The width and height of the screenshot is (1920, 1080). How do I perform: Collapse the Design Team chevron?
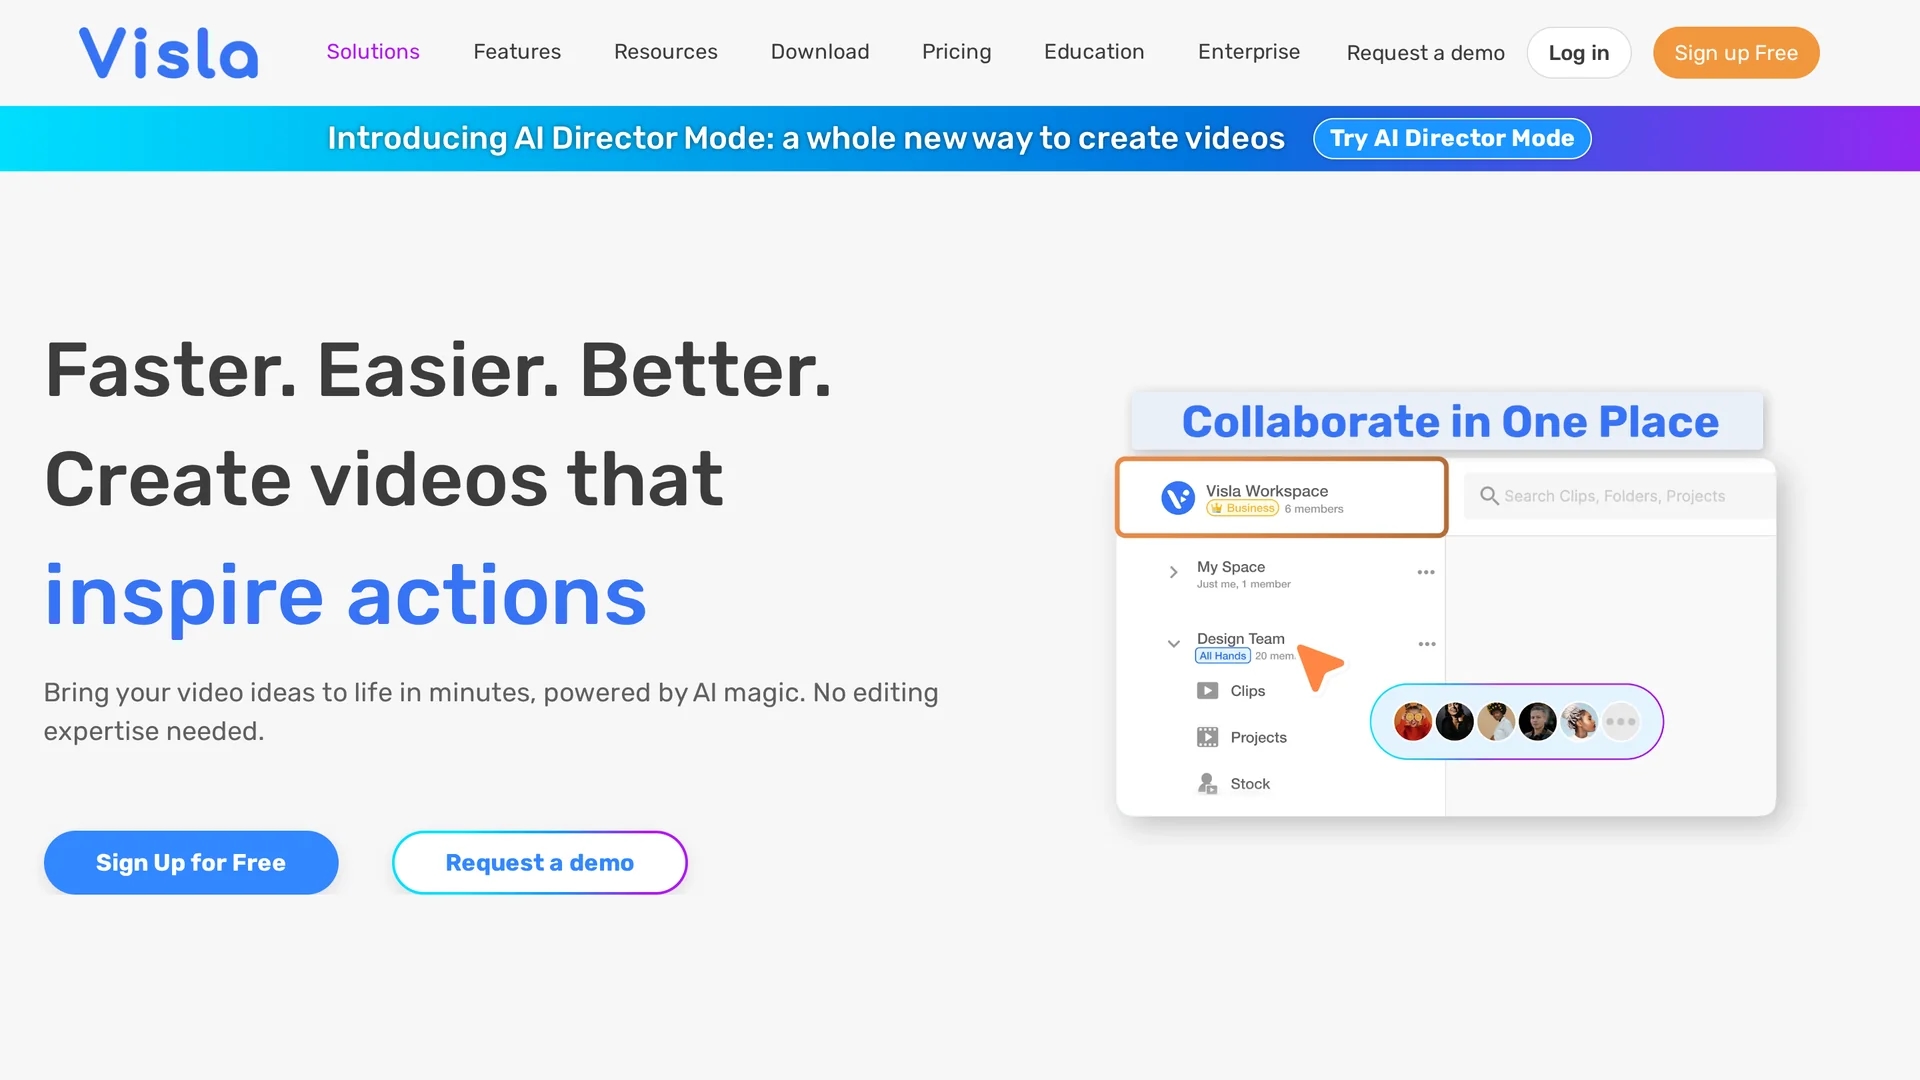pyautogui.click(x=1174, y=644)
